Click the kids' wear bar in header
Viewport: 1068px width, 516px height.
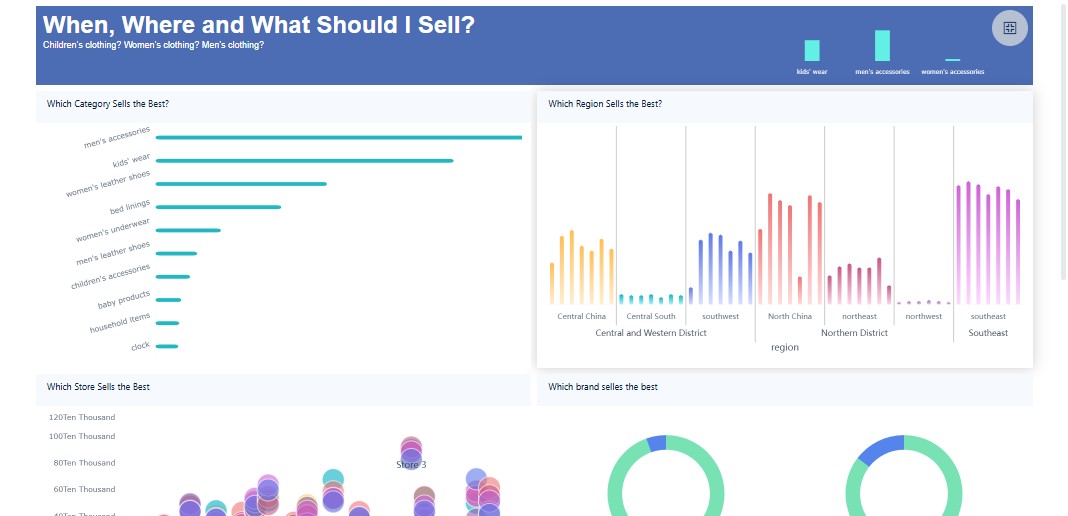pos(812,51)
